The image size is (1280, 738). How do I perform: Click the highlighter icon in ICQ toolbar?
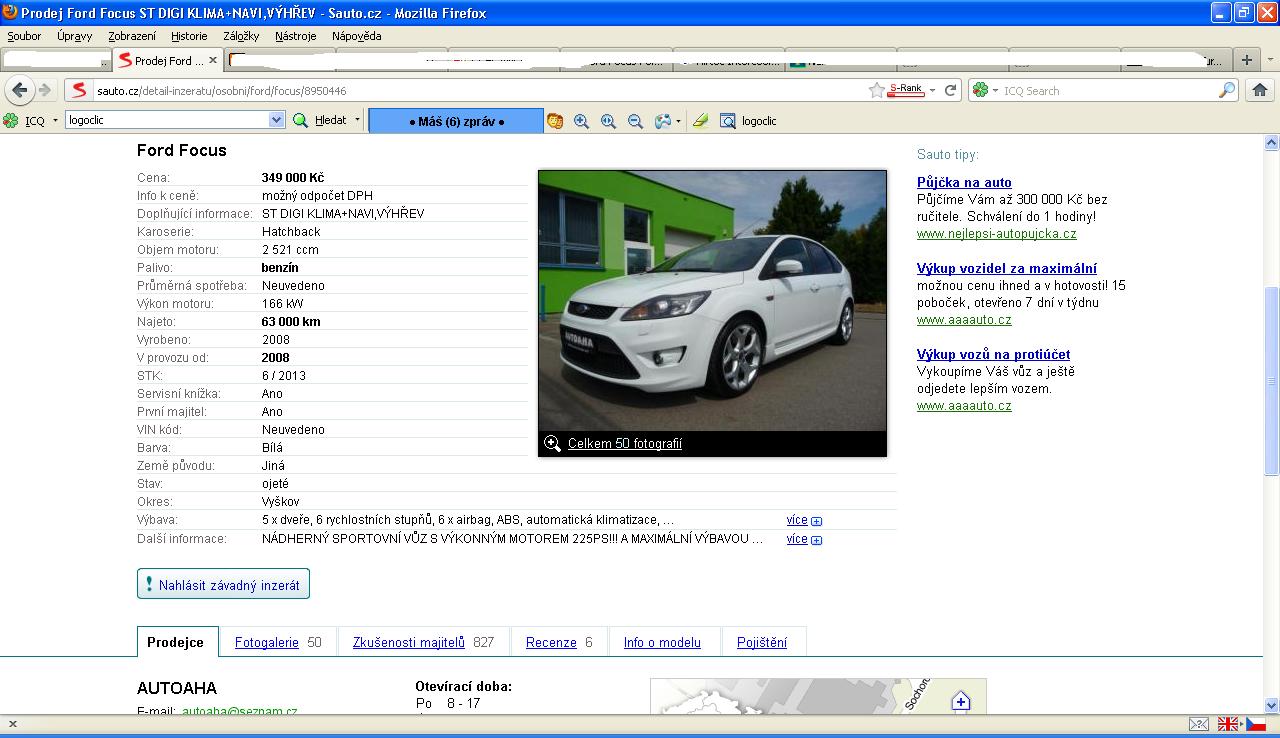(700, 121)
